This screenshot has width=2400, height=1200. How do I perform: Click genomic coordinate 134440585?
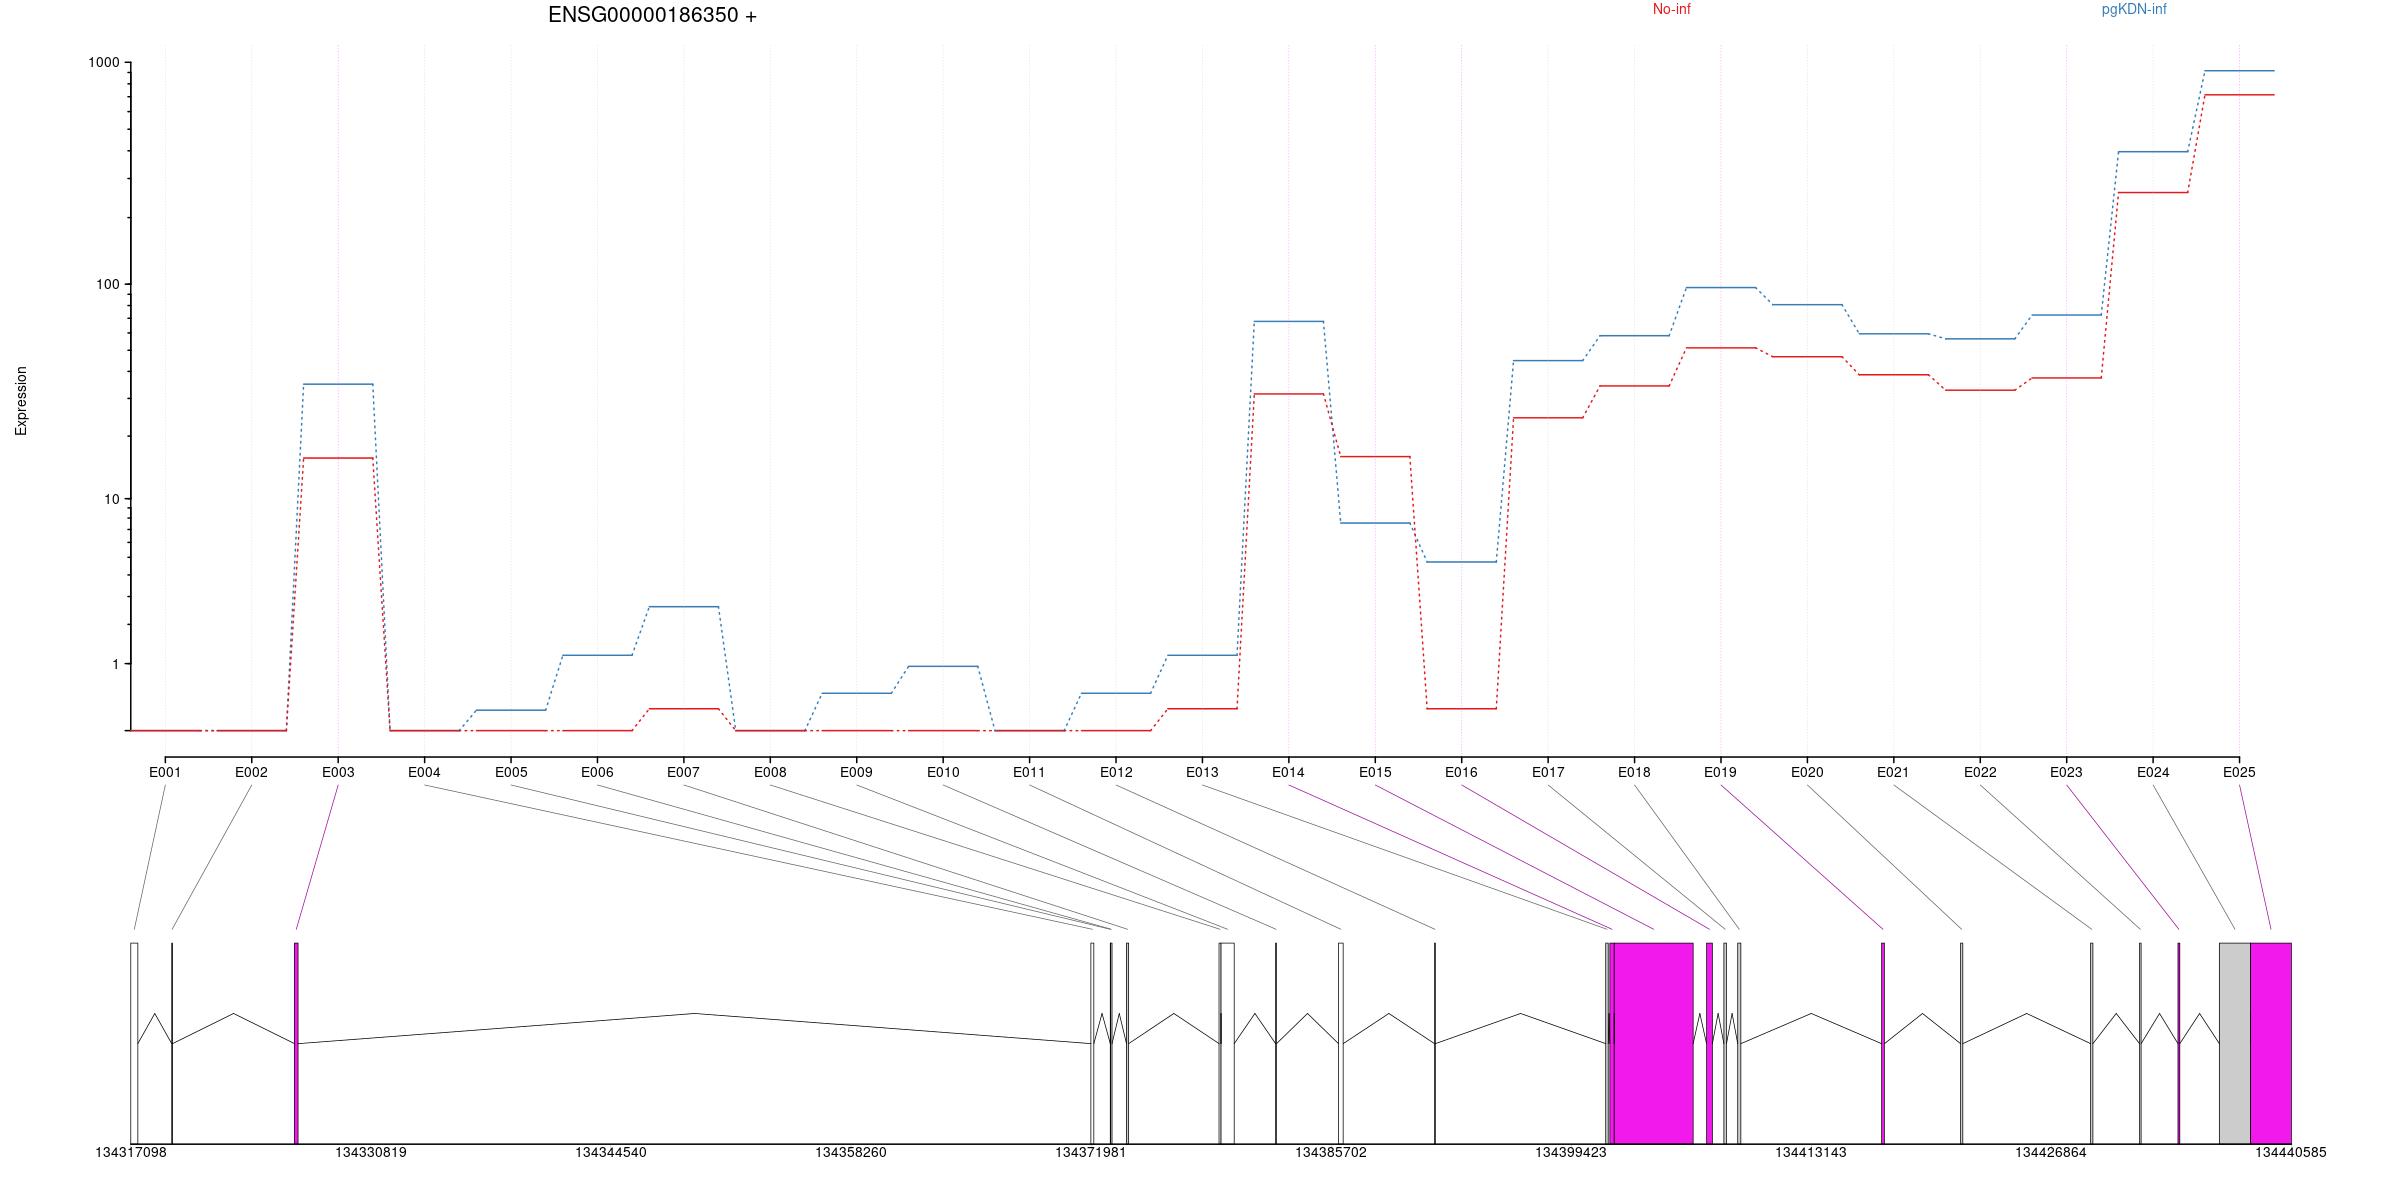coord(2290,1152)
